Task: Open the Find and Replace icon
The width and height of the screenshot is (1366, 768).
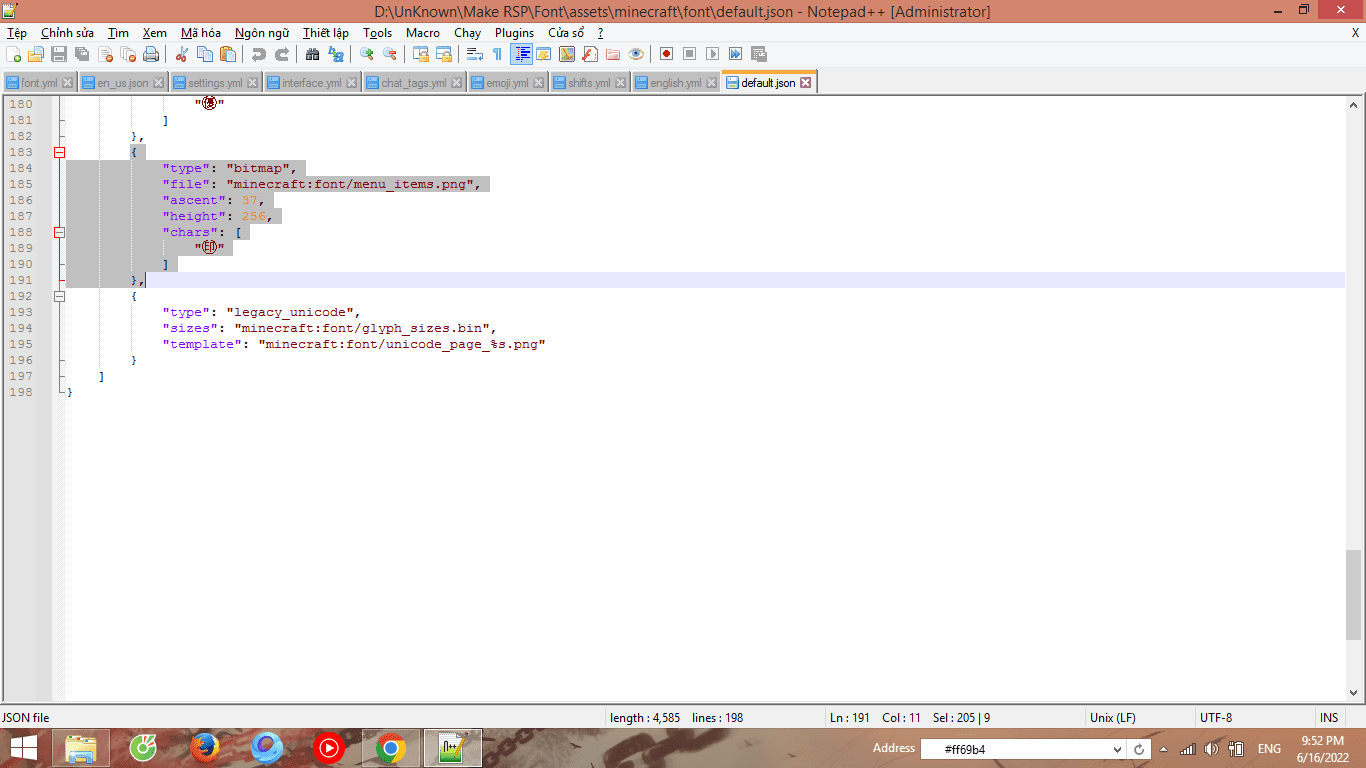Action: [336, 54]
